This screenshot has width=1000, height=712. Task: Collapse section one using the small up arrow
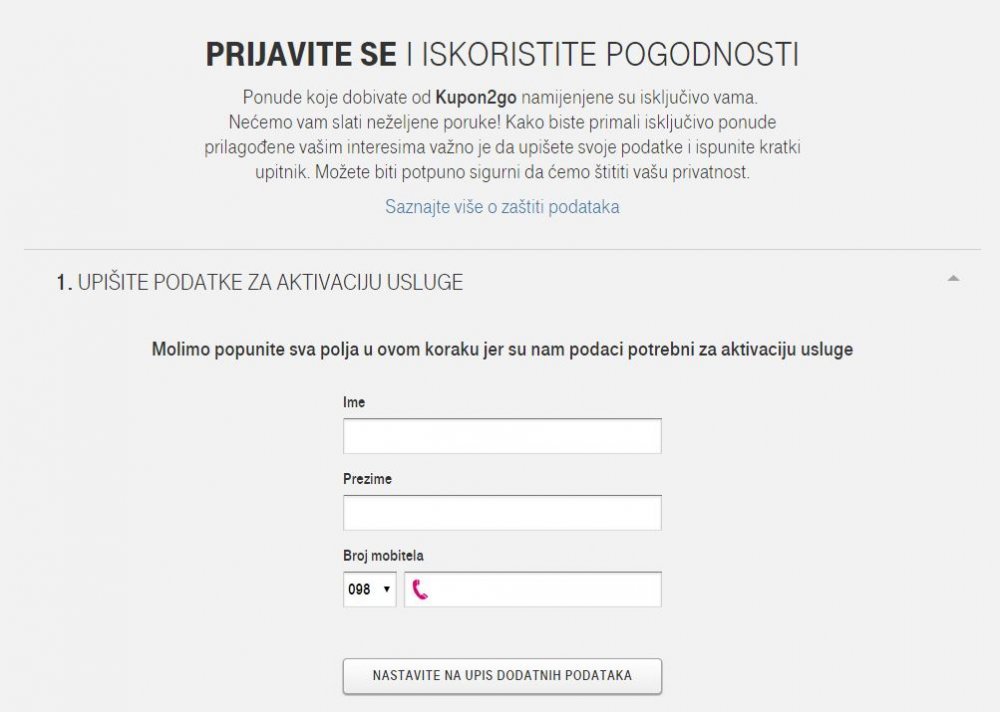click(x=953, y=278)
